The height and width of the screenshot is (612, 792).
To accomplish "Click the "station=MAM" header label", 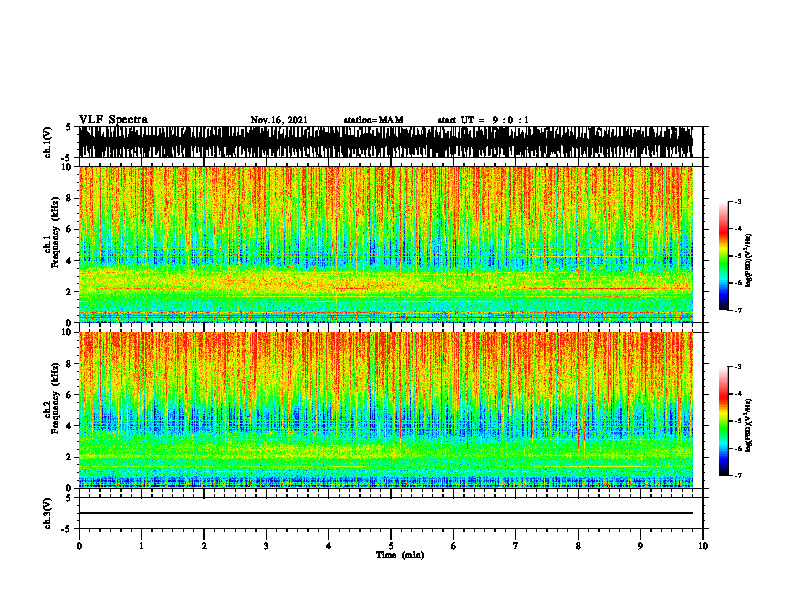I will coord(373,120).
